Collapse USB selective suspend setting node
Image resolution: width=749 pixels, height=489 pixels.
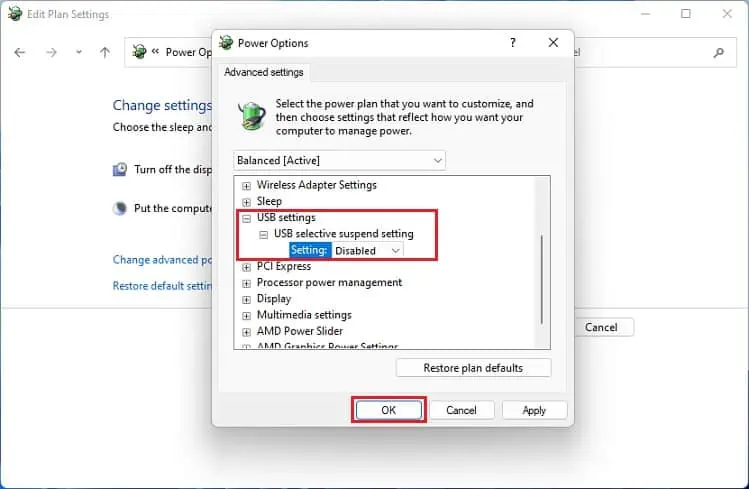264,234
